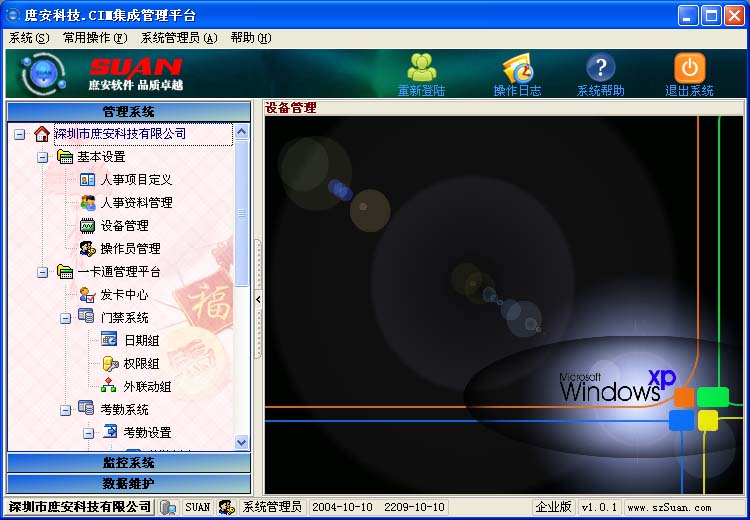Collapse the 基本设置 tree node
The width and height of the screenshot is (750, 520).
point(42,157)
